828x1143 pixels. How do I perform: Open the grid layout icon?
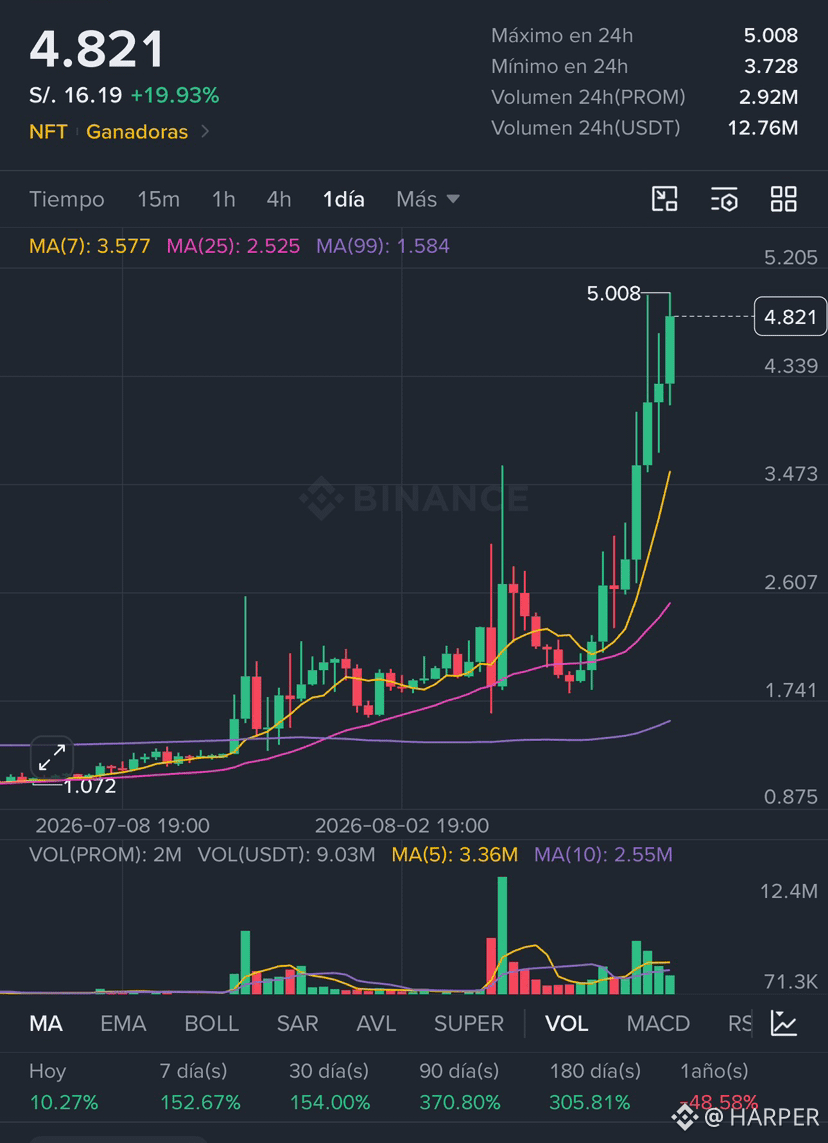[784, 199]
